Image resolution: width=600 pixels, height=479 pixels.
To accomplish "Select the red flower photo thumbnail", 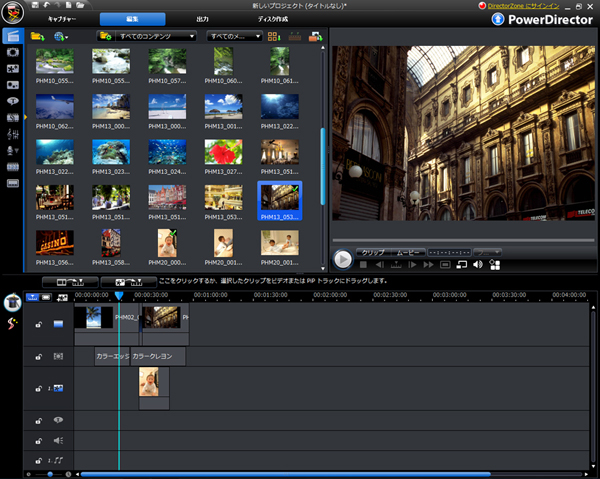I will coord(223,151).
